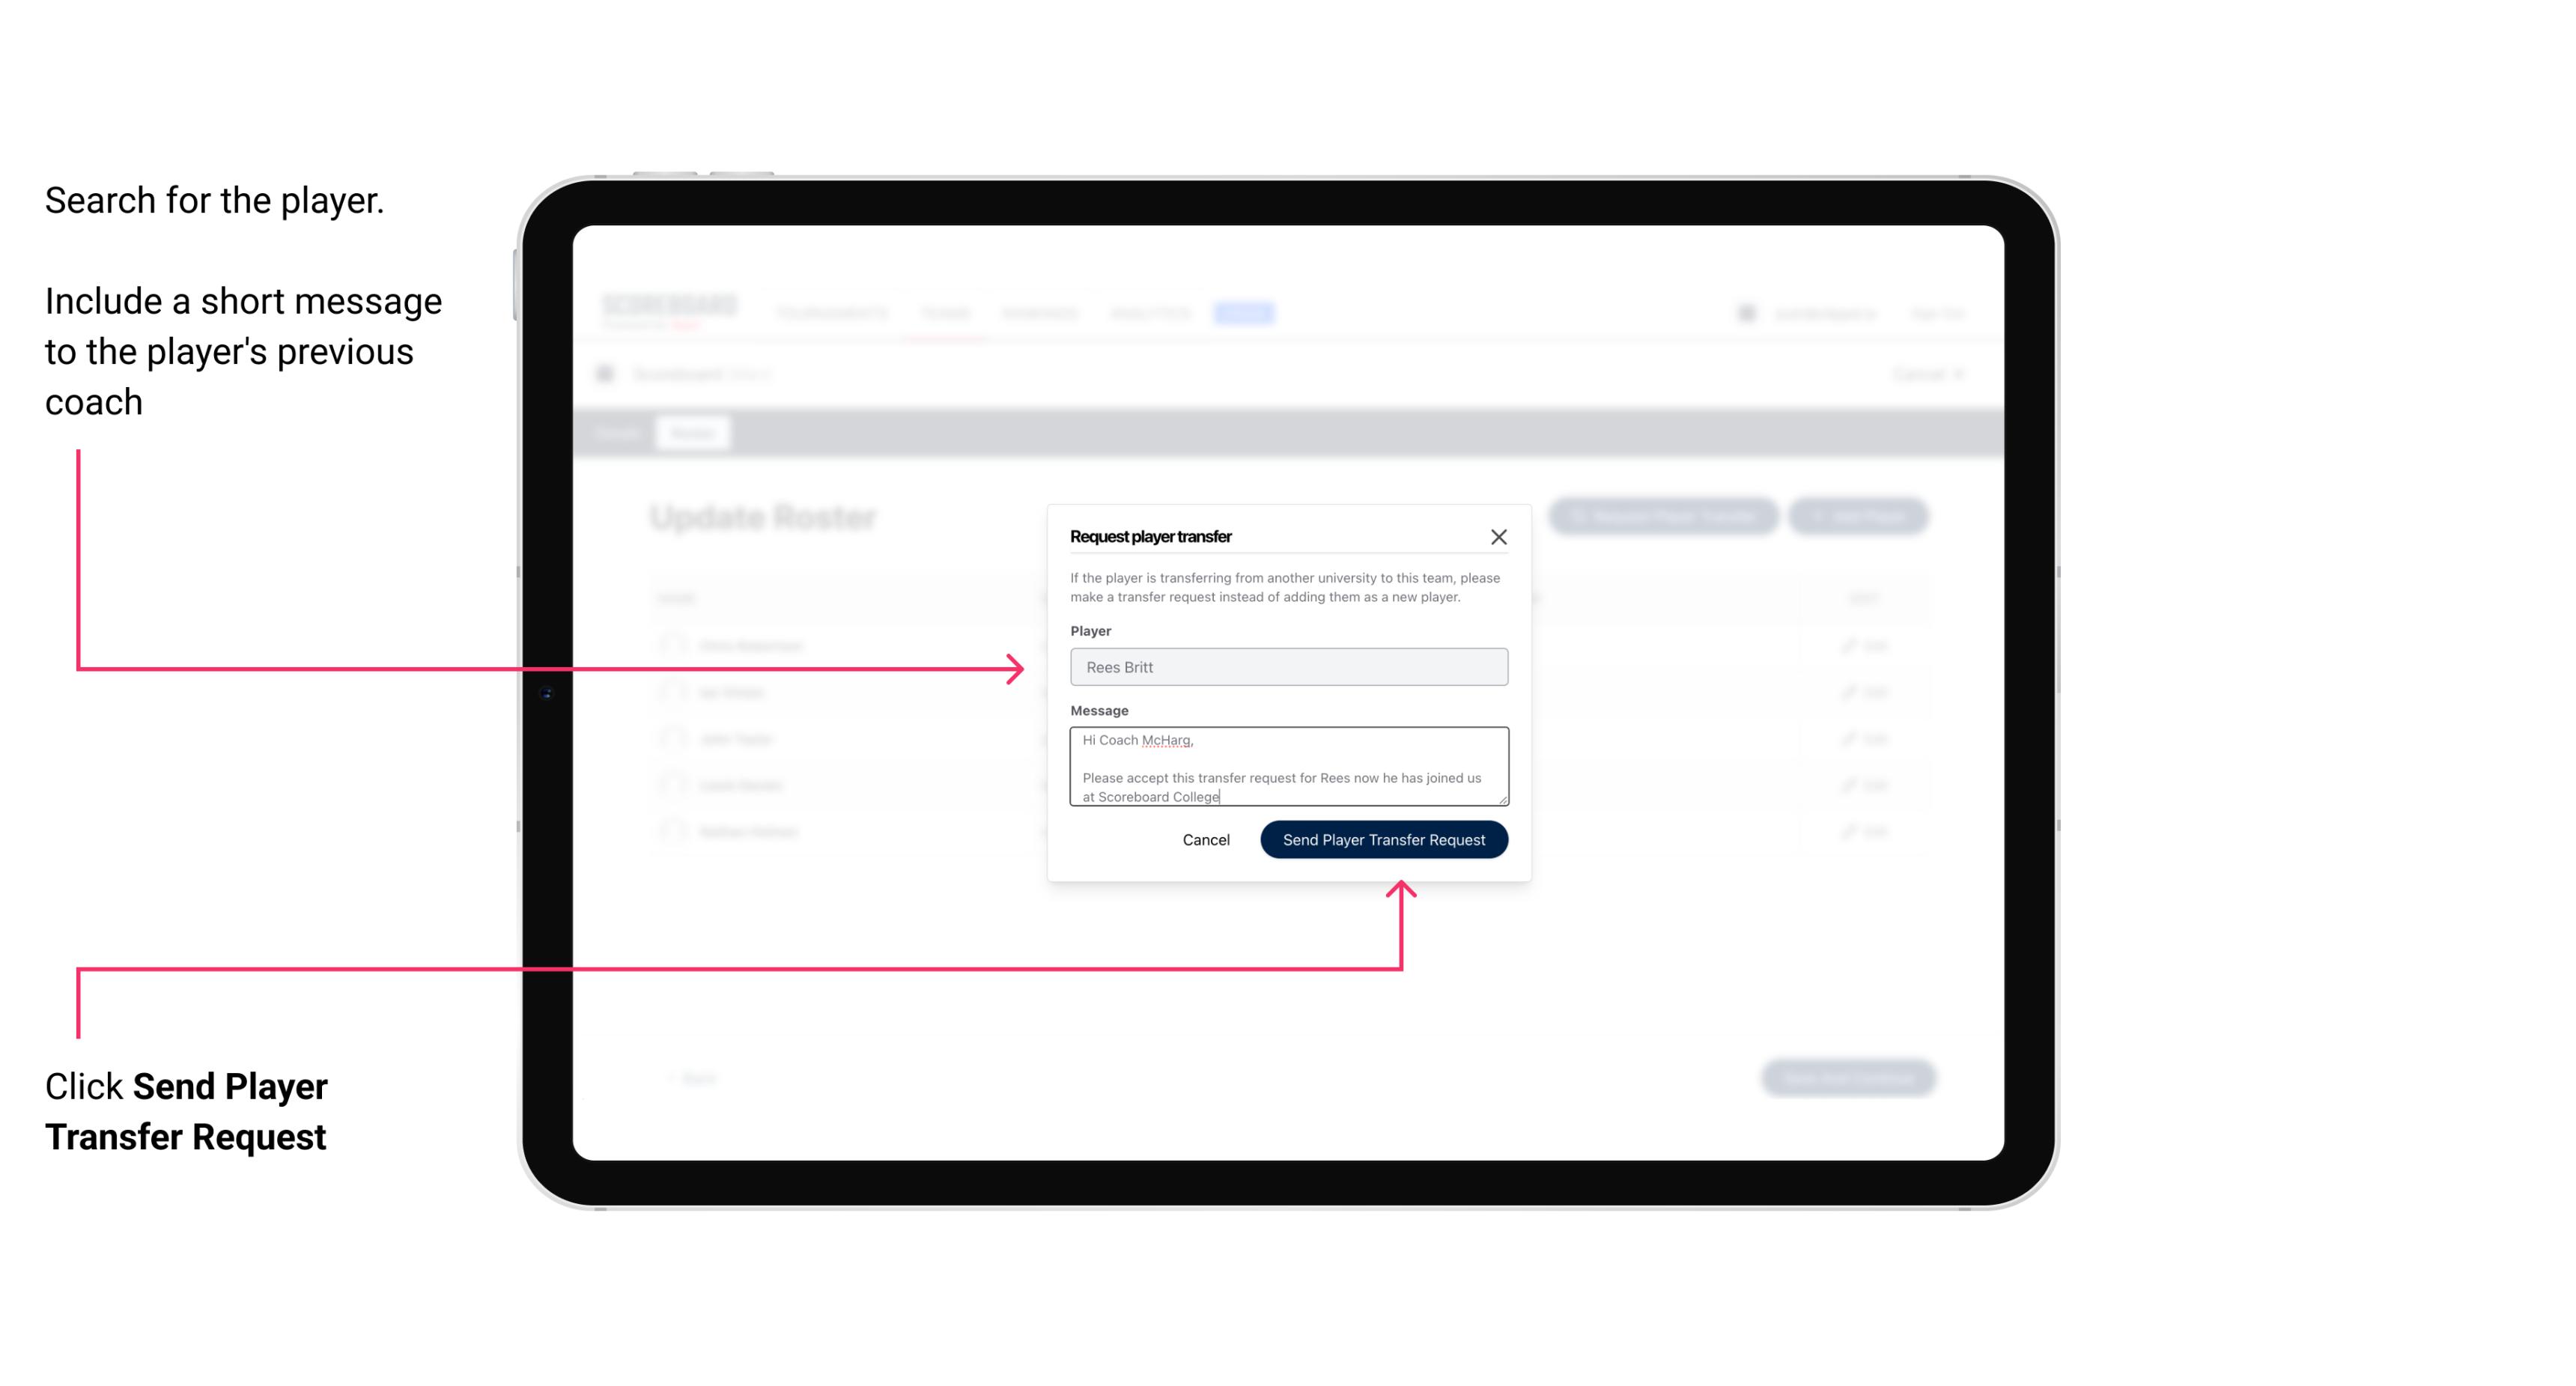Image resolution: width=2576 pixels, height=1386 pixels.
Task: Click the transfer request dialog icon
Action: [x=1501, y=536]
